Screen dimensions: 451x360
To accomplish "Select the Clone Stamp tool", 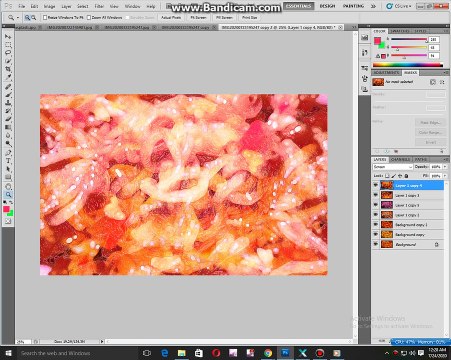I will point(8,103).
